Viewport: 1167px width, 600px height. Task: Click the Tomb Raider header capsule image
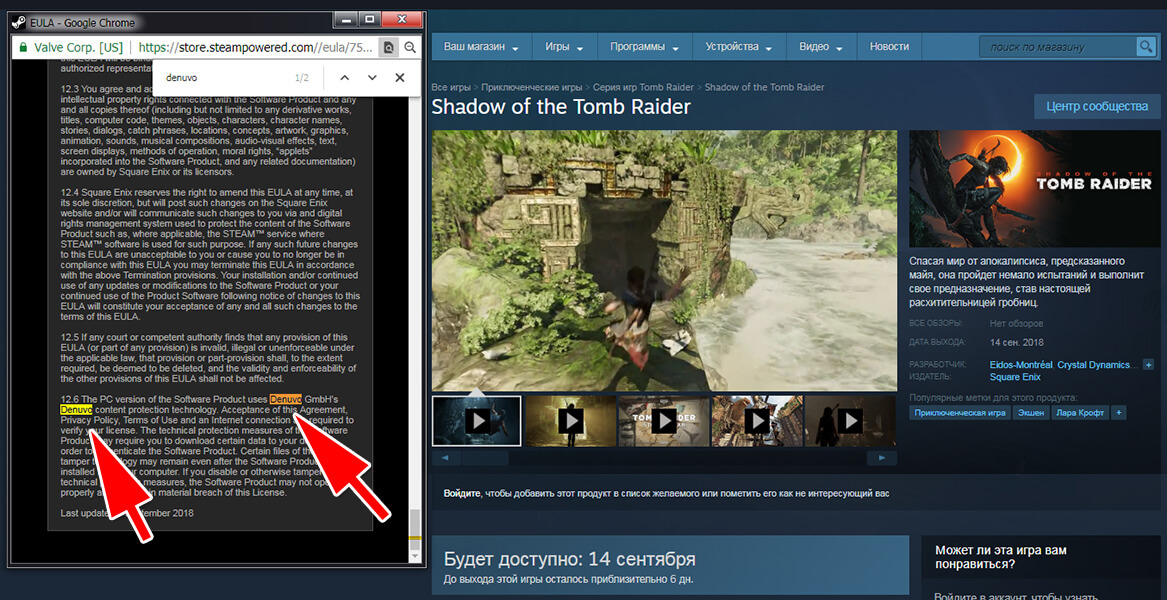pyautogui.click(x=1035, y=189)
